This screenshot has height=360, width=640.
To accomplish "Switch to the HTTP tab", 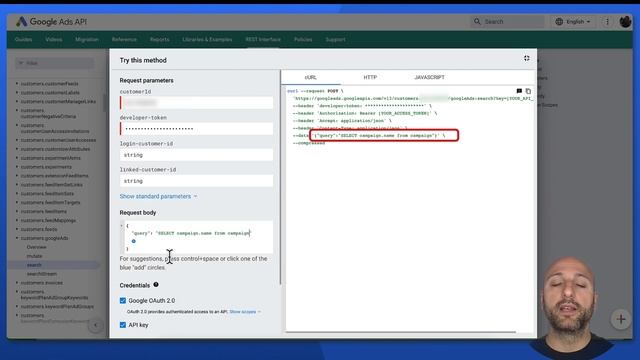I will click(x=370, y=77).
